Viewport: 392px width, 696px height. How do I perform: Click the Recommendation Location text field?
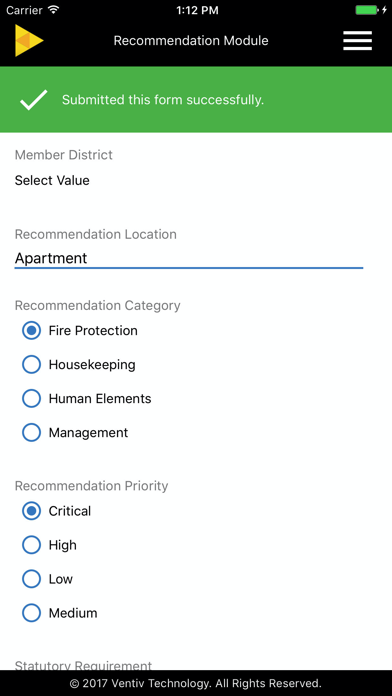click(189, 258)
